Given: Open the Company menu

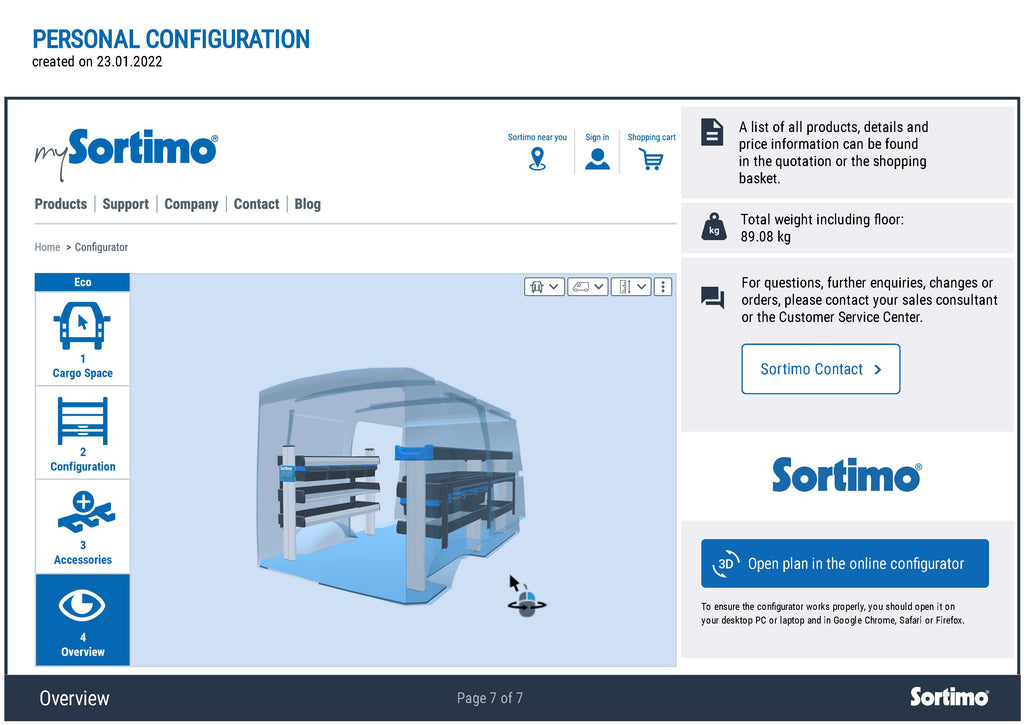Looking at the screenshot, I should [191, 204].
